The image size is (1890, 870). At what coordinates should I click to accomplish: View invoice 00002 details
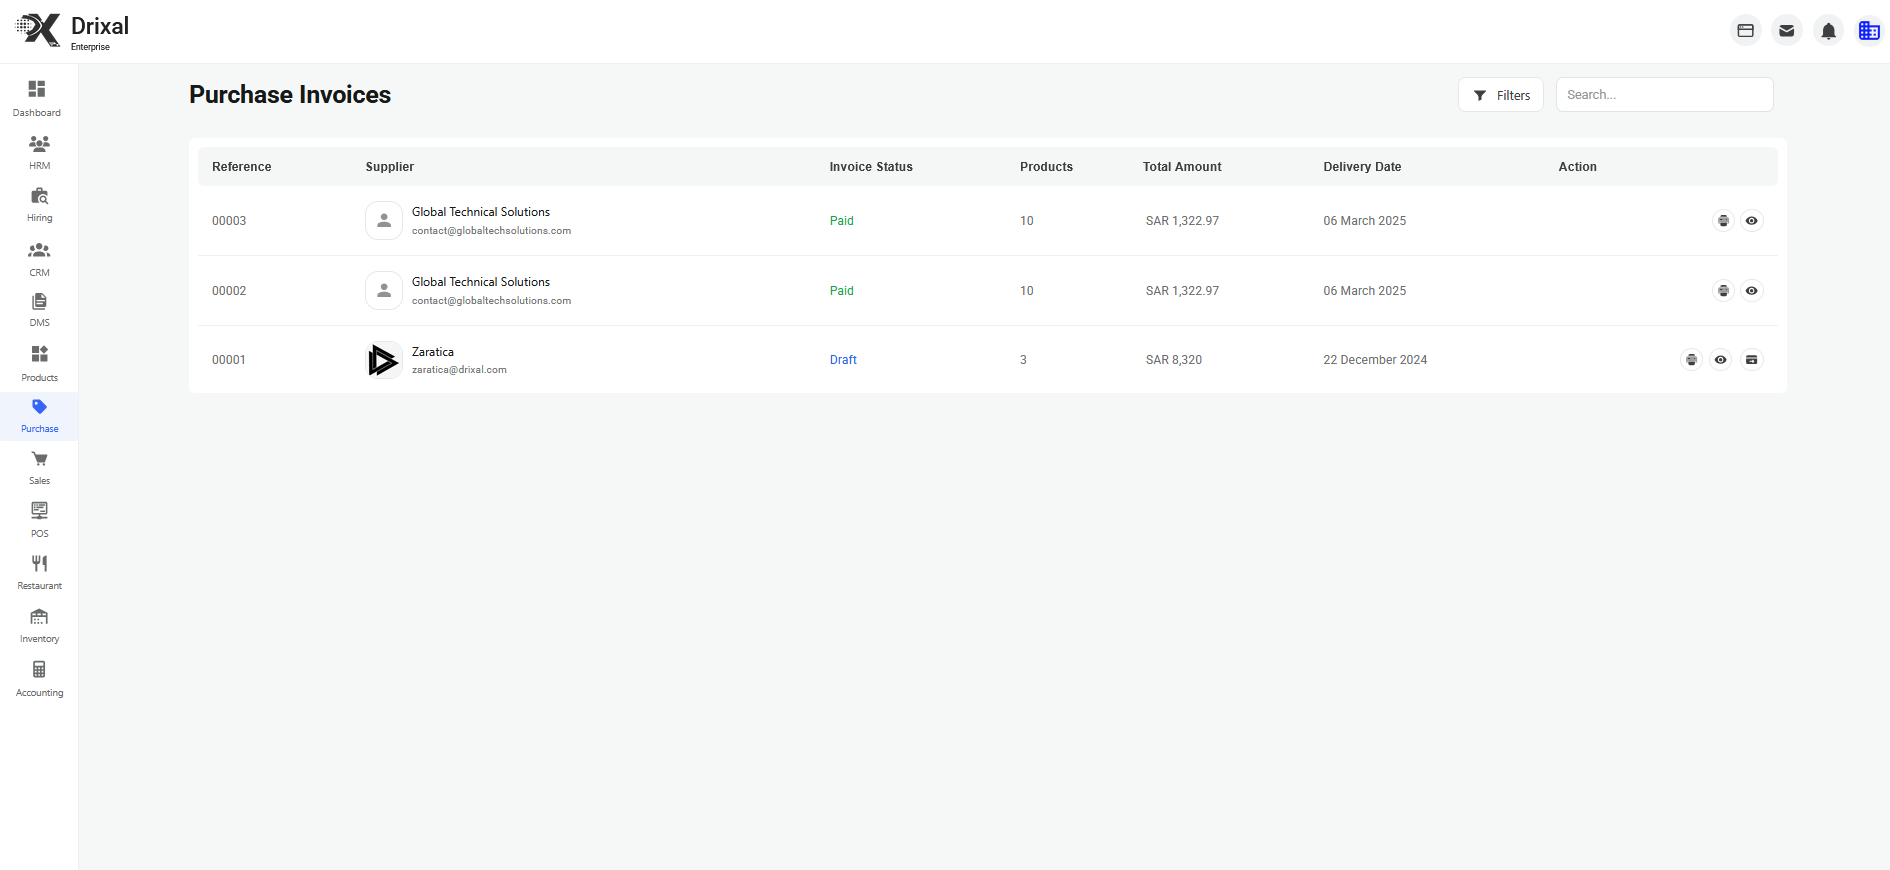tap(1751, 291)
